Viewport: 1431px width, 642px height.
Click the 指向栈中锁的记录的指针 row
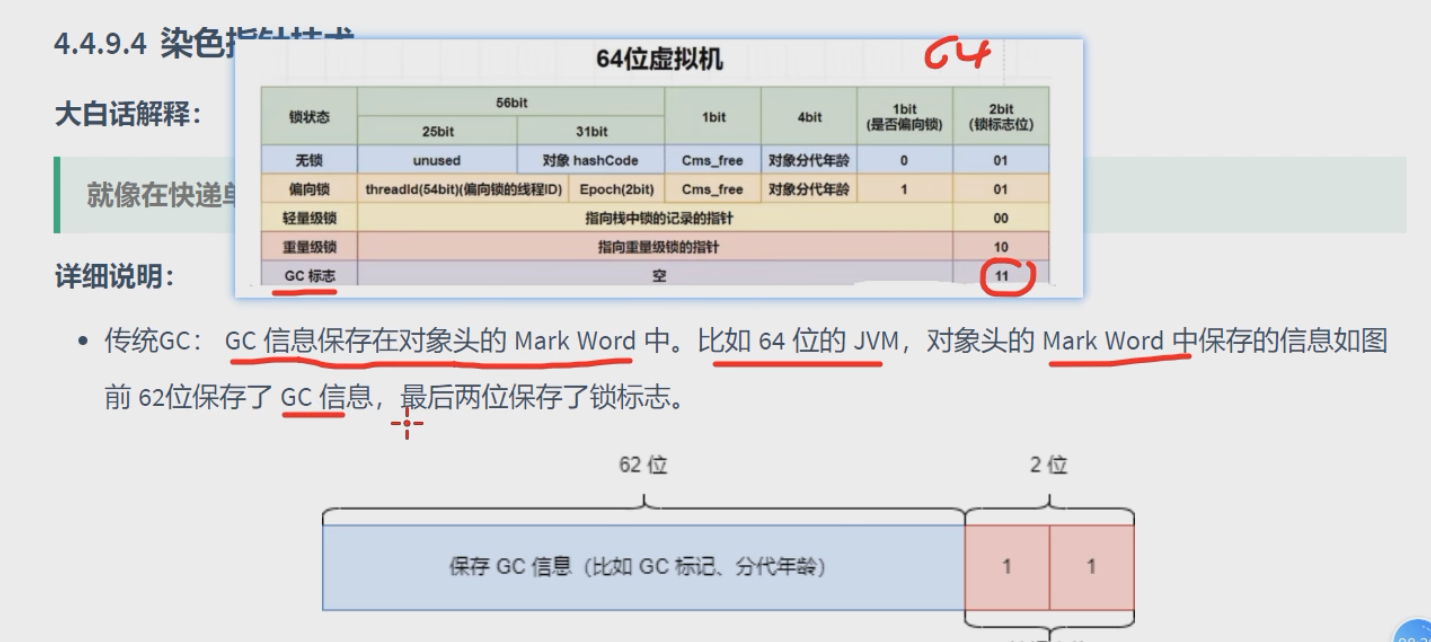pos(655,218)
